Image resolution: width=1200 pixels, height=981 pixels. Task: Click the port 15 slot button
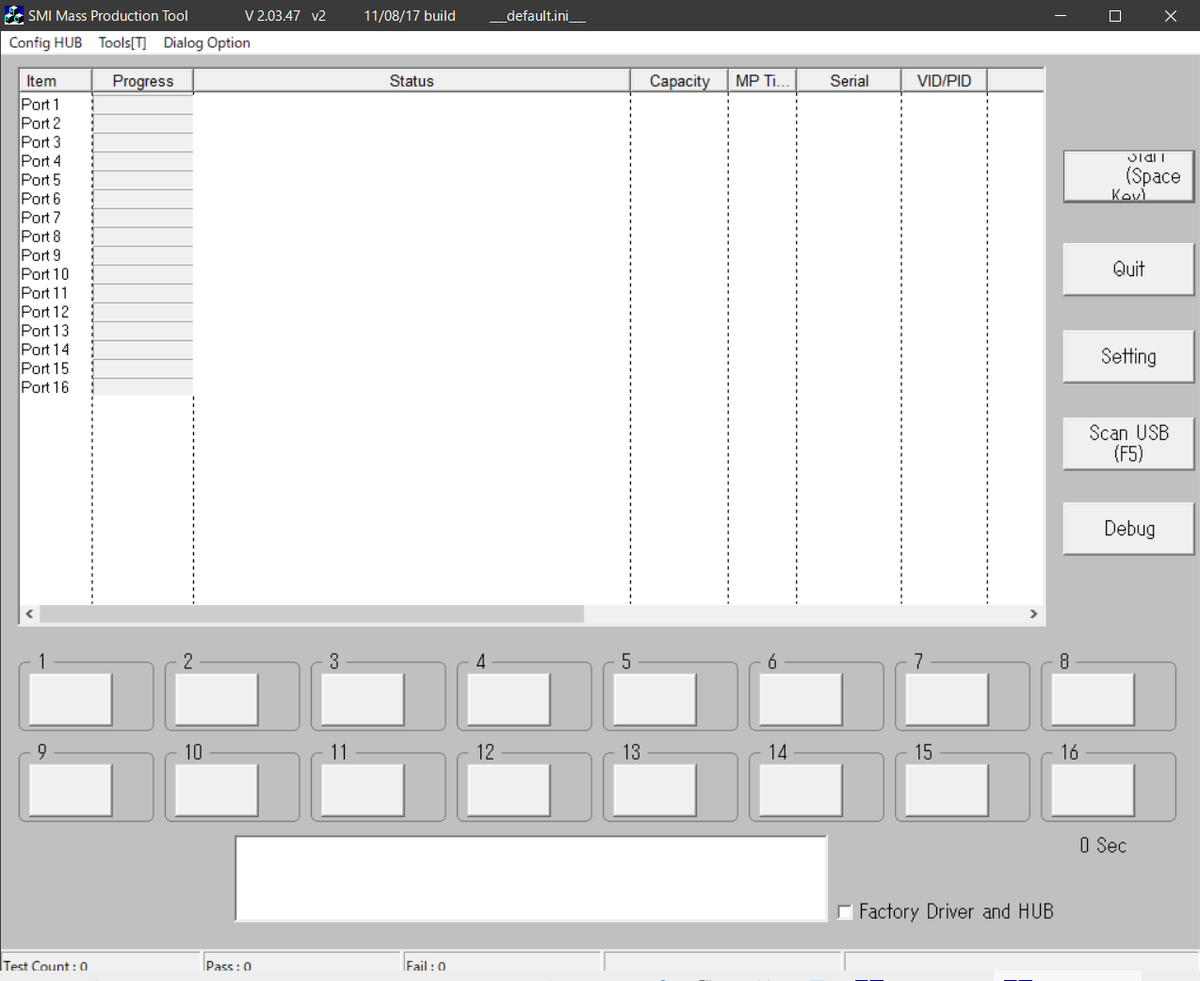(x=946, y=790)
